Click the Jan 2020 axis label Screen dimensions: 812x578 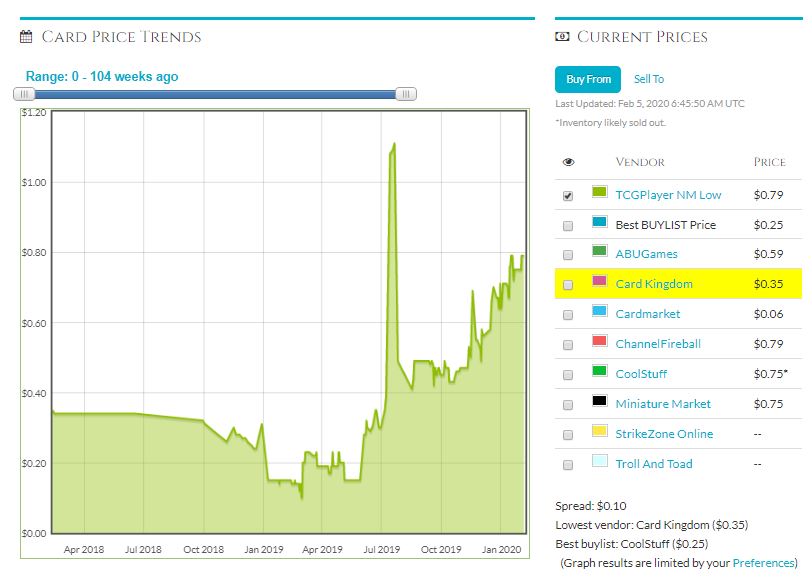(x=501, y=550)
